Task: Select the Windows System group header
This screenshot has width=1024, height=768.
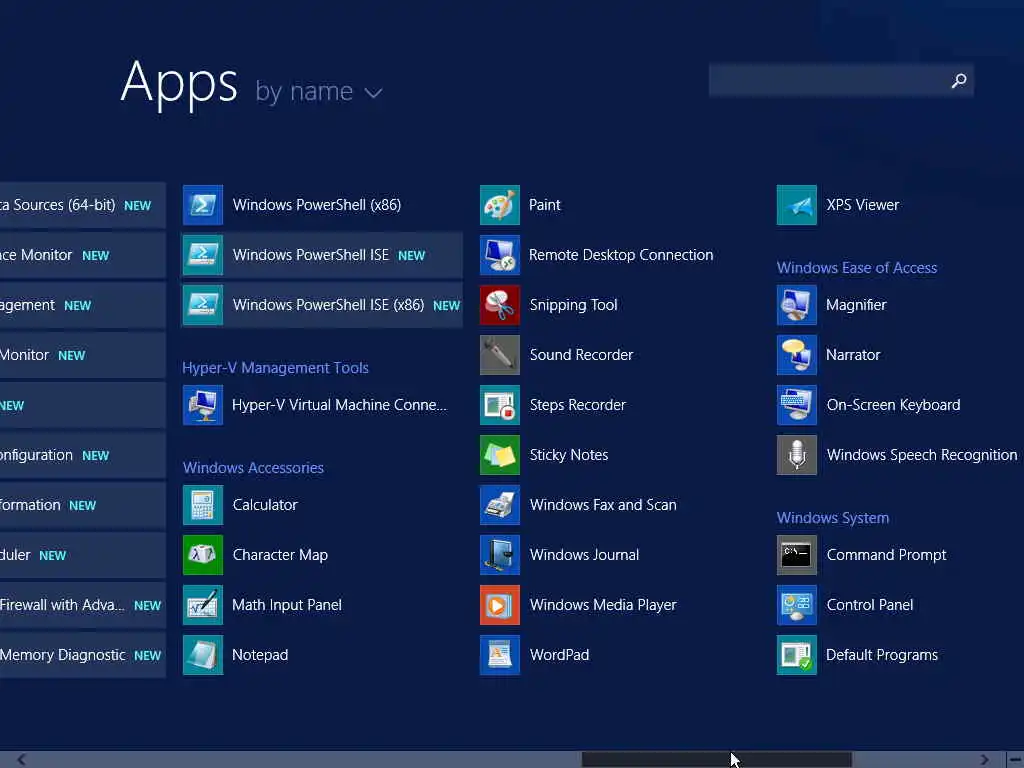Action: pyautogui.click(x=833, y=518)
